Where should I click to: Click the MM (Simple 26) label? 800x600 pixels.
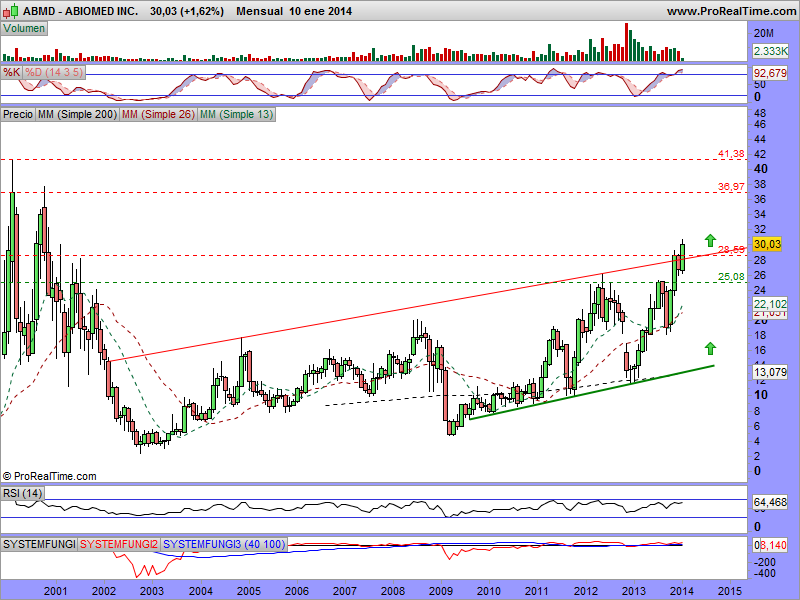coord(158,114)
